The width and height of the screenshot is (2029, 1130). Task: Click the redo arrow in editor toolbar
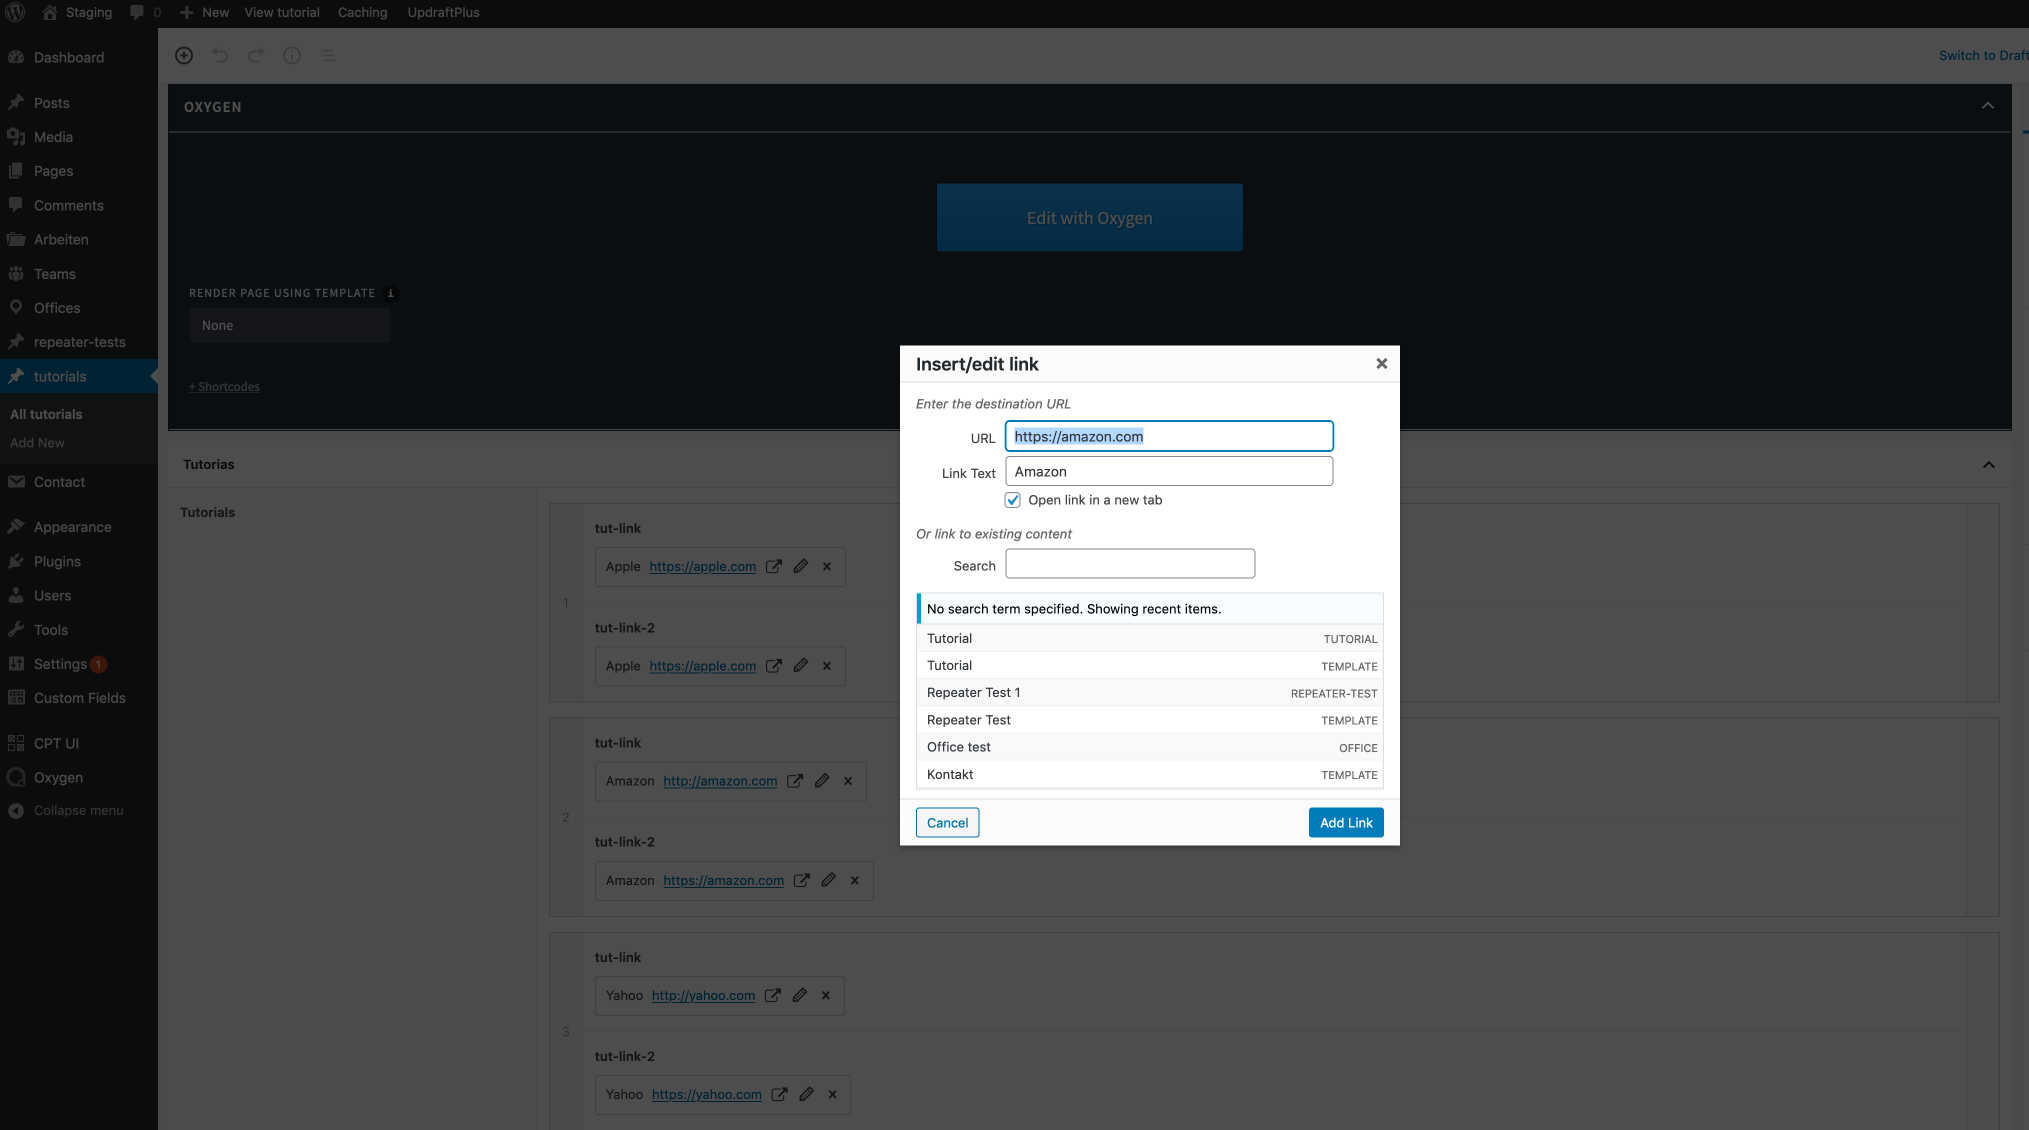coord(256,56)
